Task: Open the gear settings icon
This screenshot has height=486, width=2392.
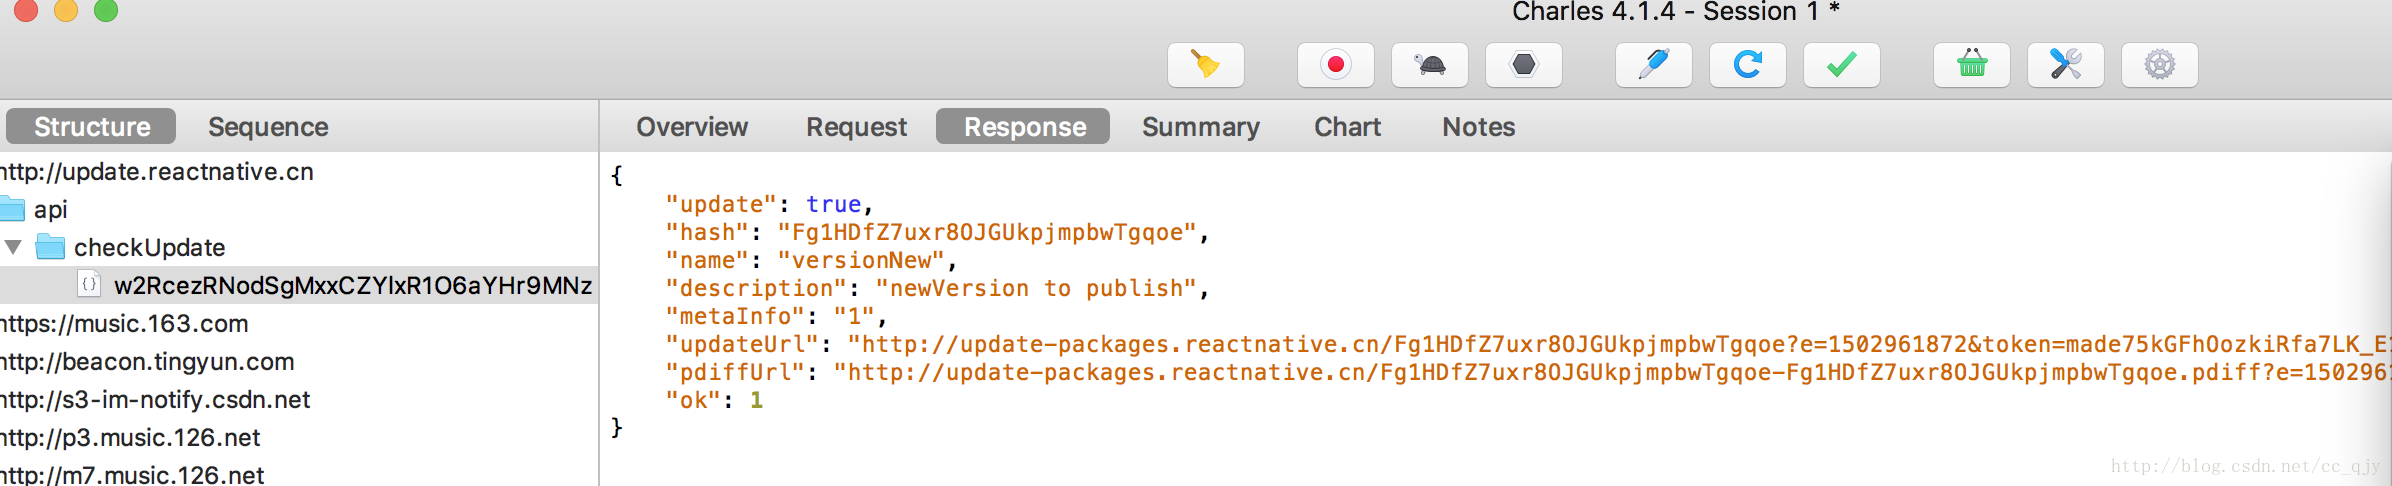Action: pos(2159,65)
